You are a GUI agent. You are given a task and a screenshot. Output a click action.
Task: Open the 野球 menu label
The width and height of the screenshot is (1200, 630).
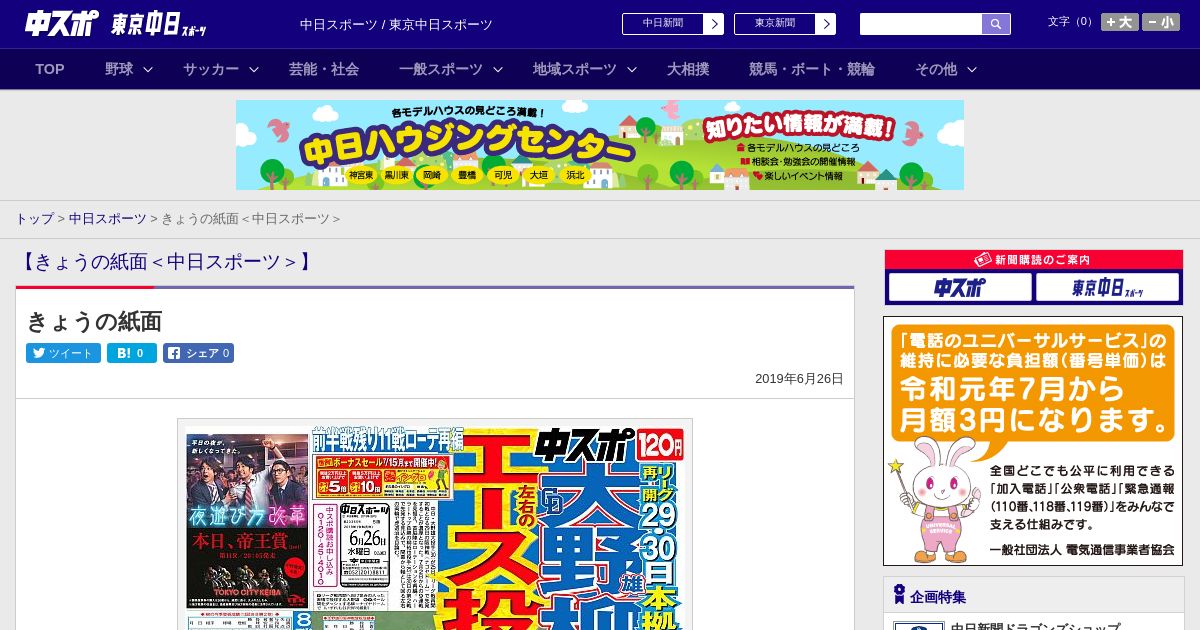pyautogui.click(x=119, y=69)
